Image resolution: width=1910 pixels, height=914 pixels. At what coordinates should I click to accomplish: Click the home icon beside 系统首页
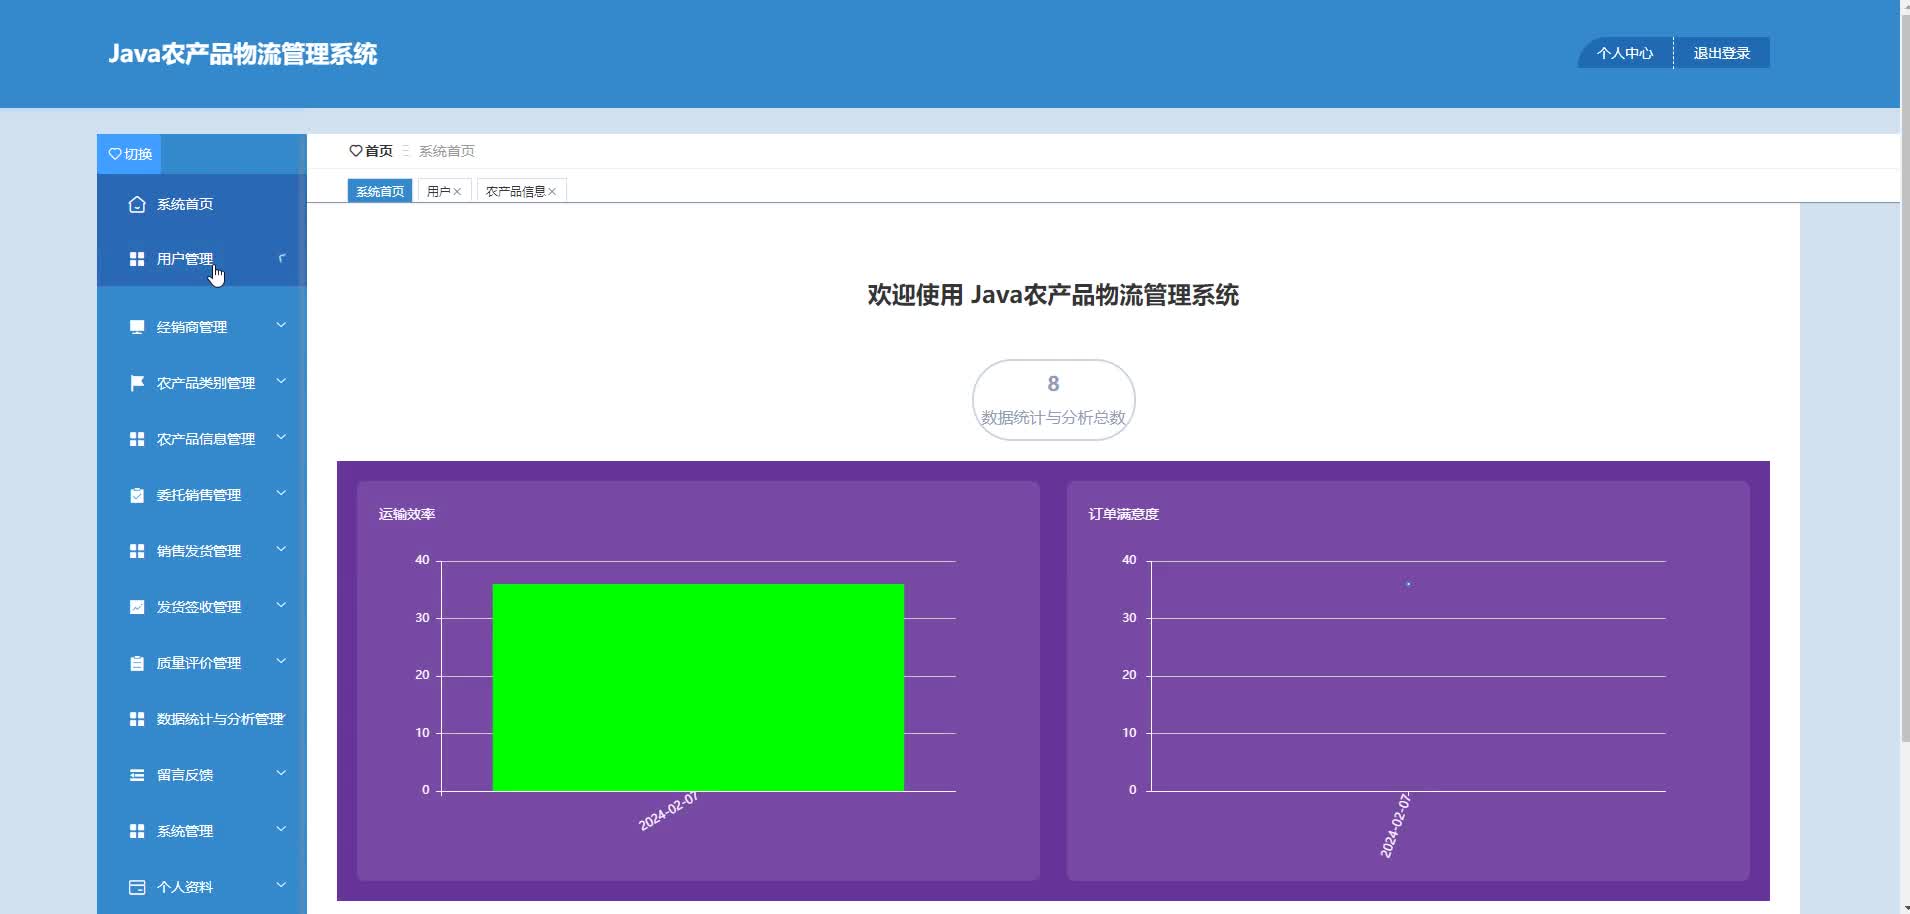click(x=137, y=204)
